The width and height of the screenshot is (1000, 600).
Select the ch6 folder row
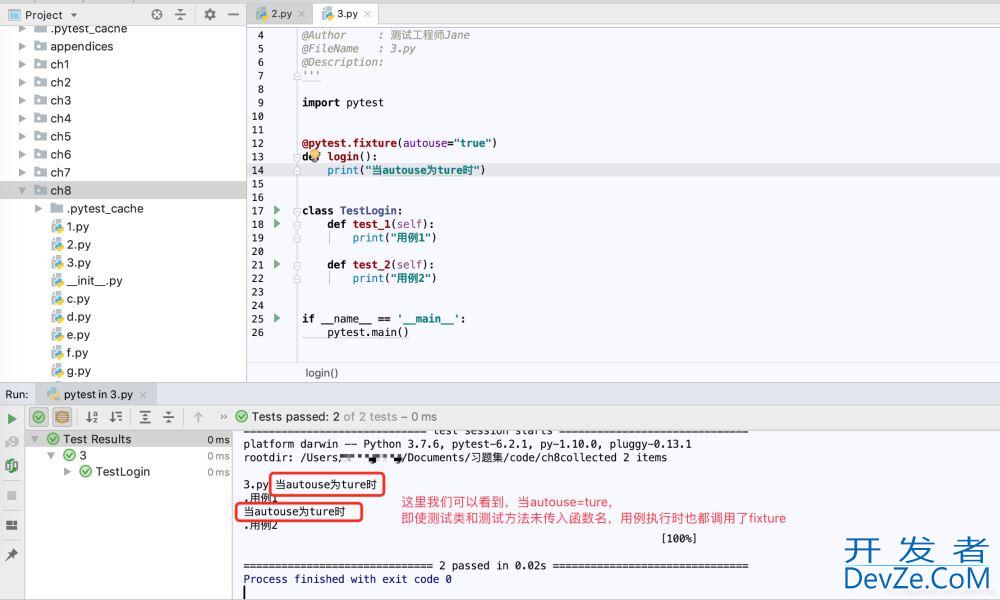pyautogui.click(x=122, y=154)
